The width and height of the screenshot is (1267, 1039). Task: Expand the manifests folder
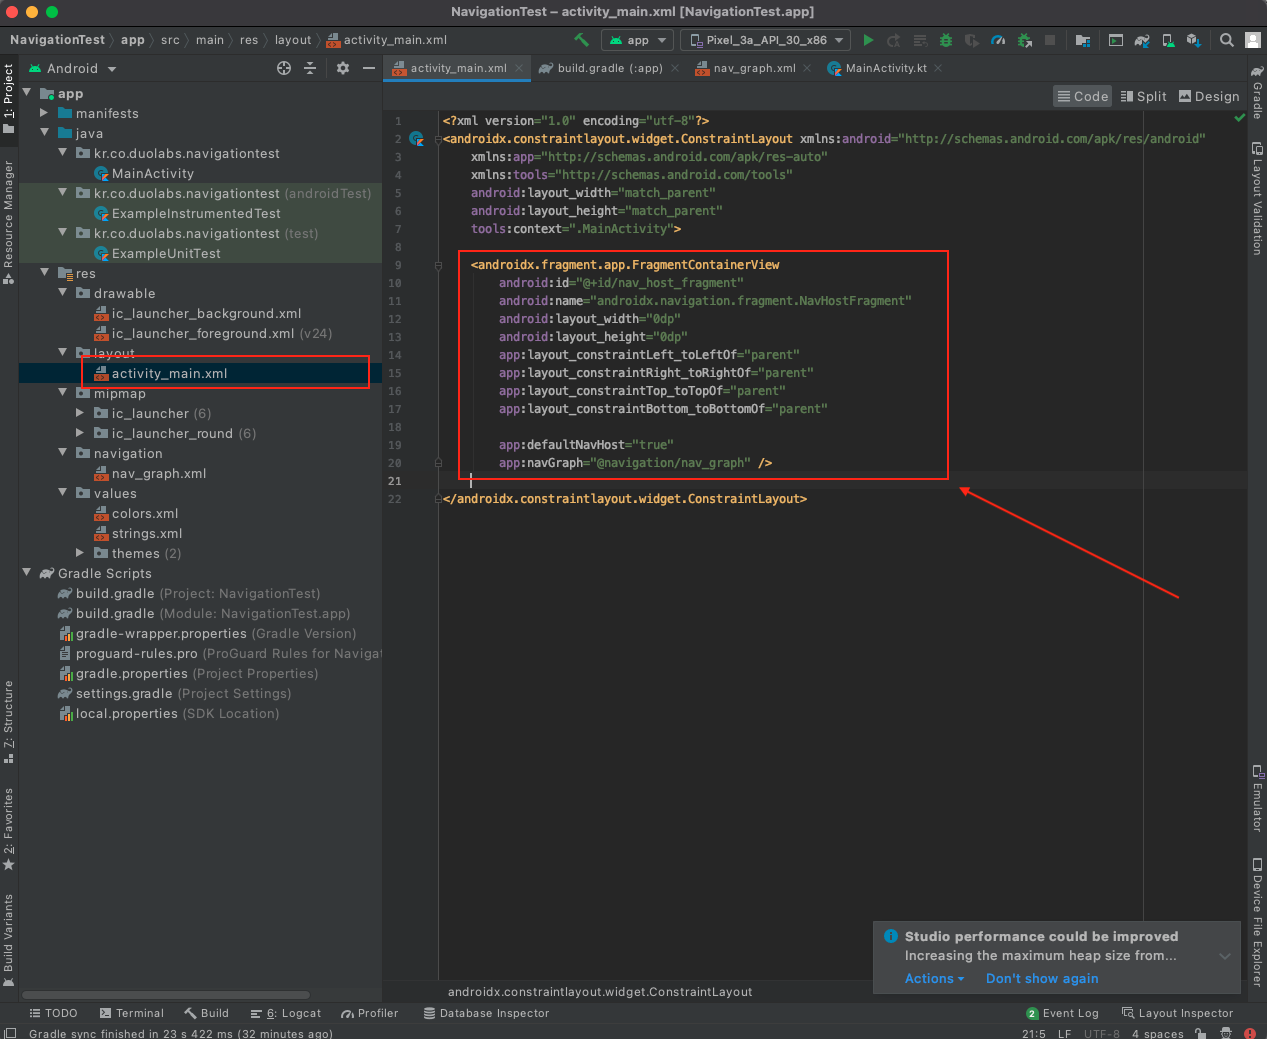[x=44, y=113]
